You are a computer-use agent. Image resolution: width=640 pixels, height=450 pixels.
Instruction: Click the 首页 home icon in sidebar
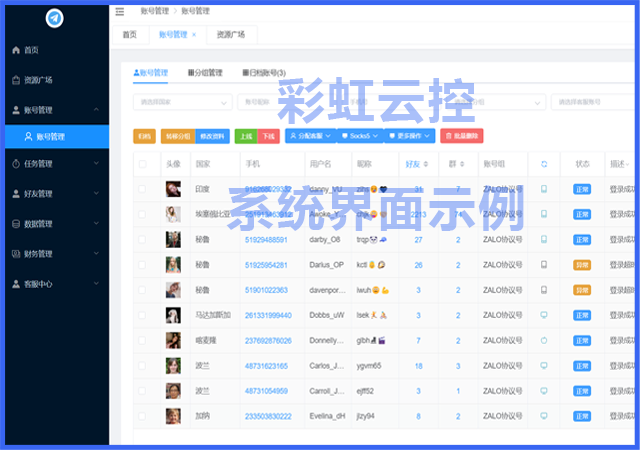point(15,50)
